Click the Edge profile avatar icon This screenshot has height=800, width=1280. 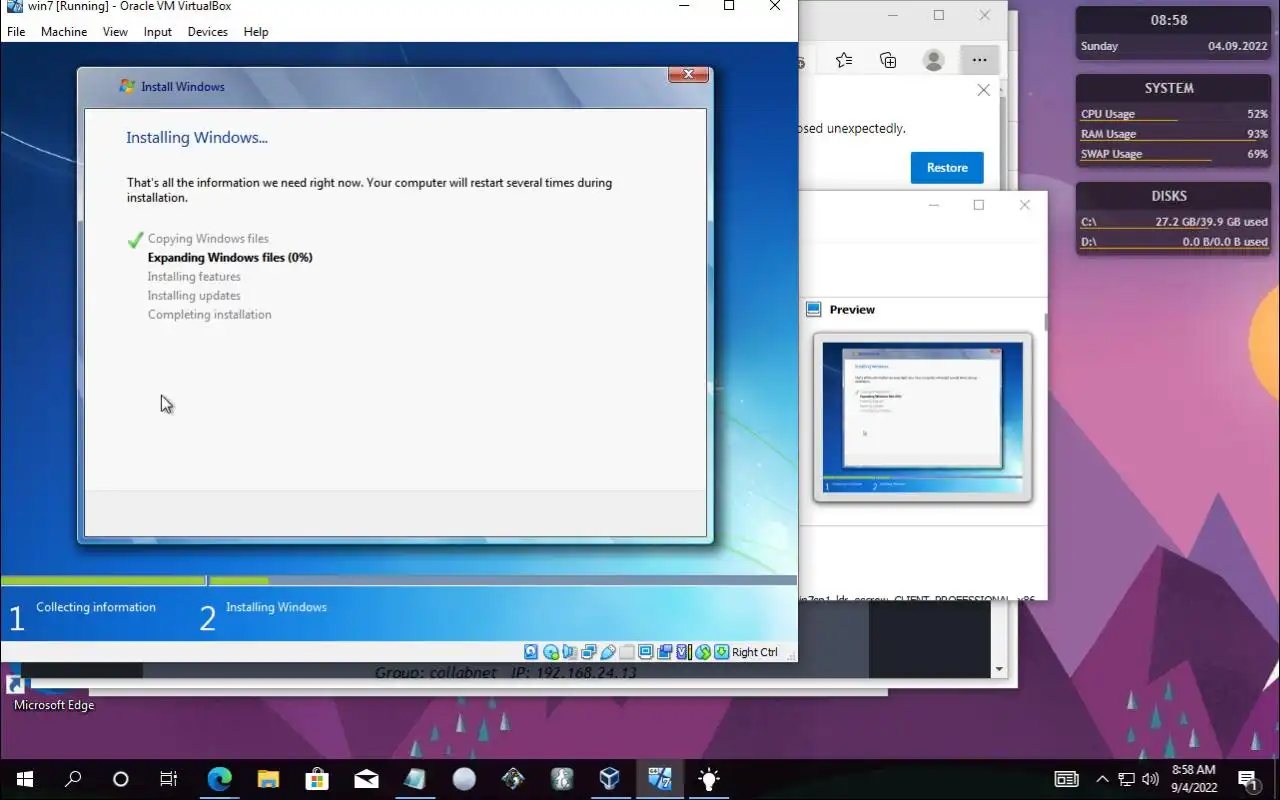coord(934,60)
